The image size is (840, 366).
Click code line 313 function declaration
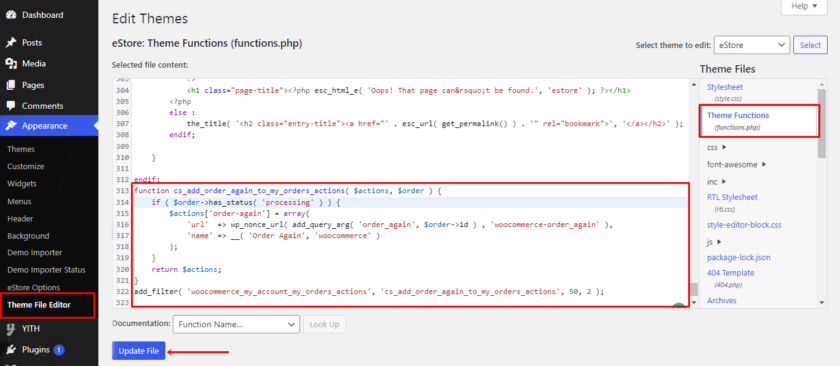coord(287,191)
